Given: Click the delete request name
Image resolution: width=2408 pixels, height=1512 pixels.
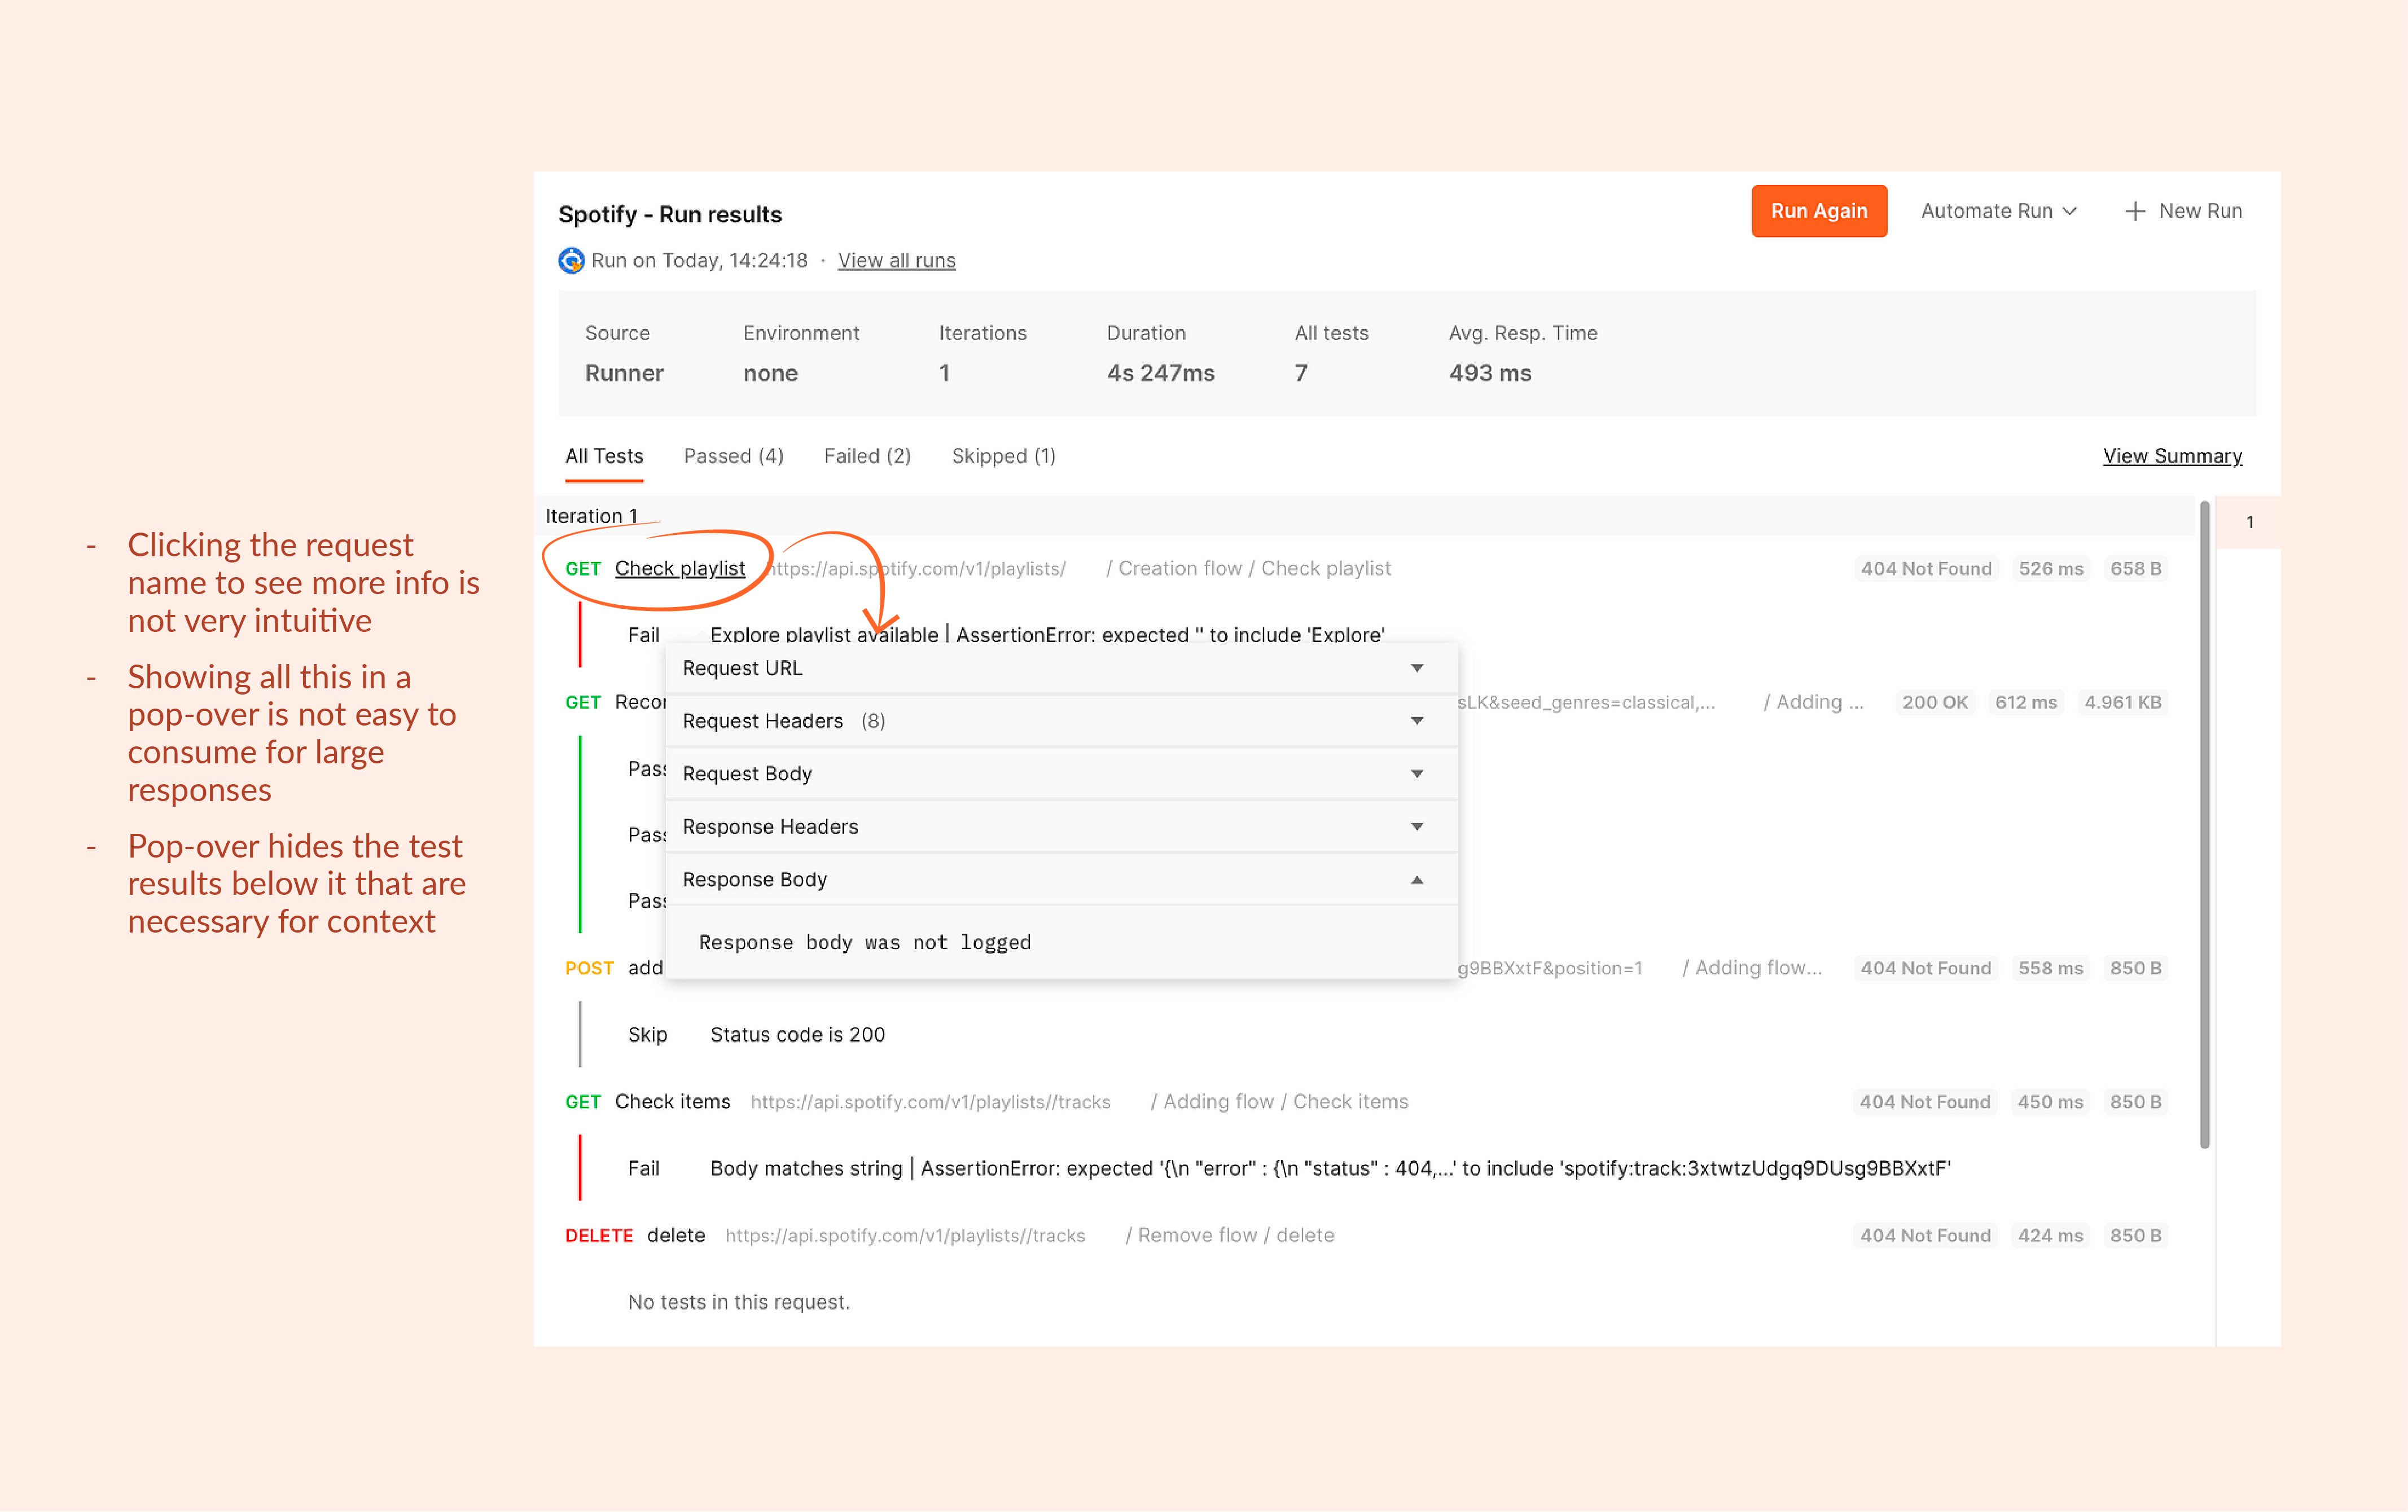Looking at the screenshot, I should tap(675, 1235).
